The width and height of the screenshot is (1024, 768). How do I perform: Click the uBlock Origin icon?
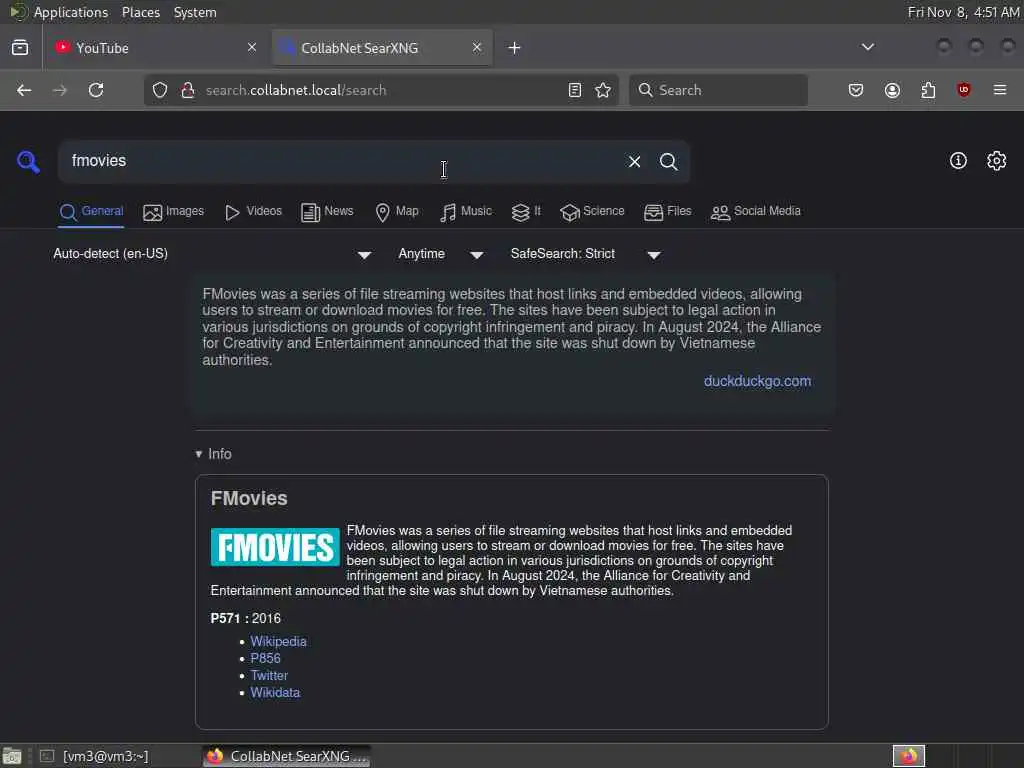pos(964,89)
